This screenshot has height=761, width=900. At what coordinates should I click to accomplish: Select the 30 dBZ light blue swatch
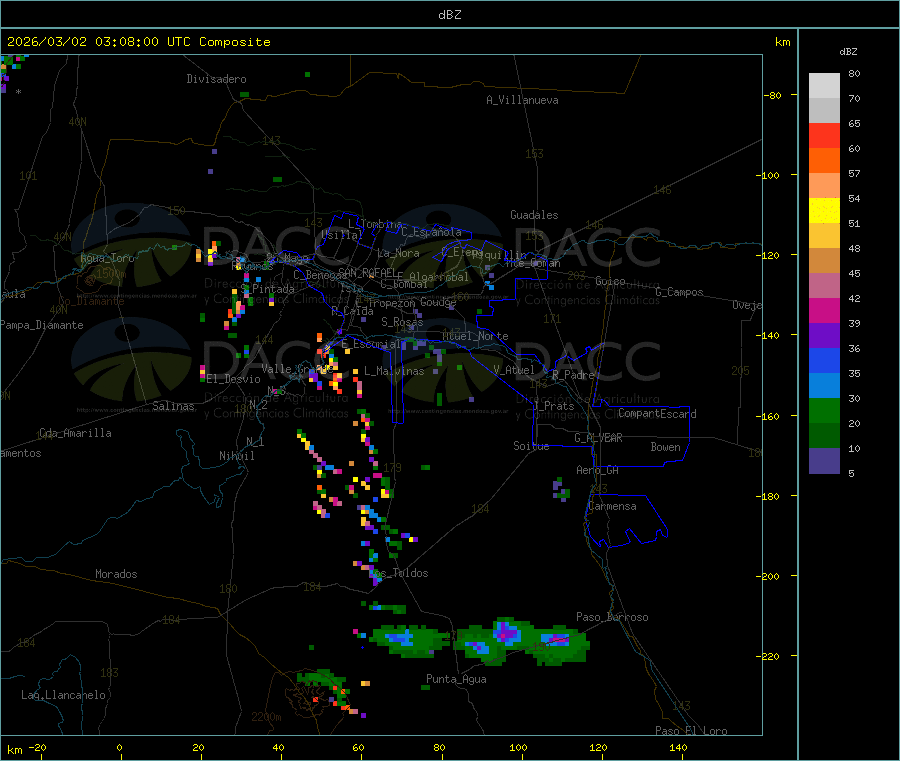pyautogui.click(x=824, y=385)
